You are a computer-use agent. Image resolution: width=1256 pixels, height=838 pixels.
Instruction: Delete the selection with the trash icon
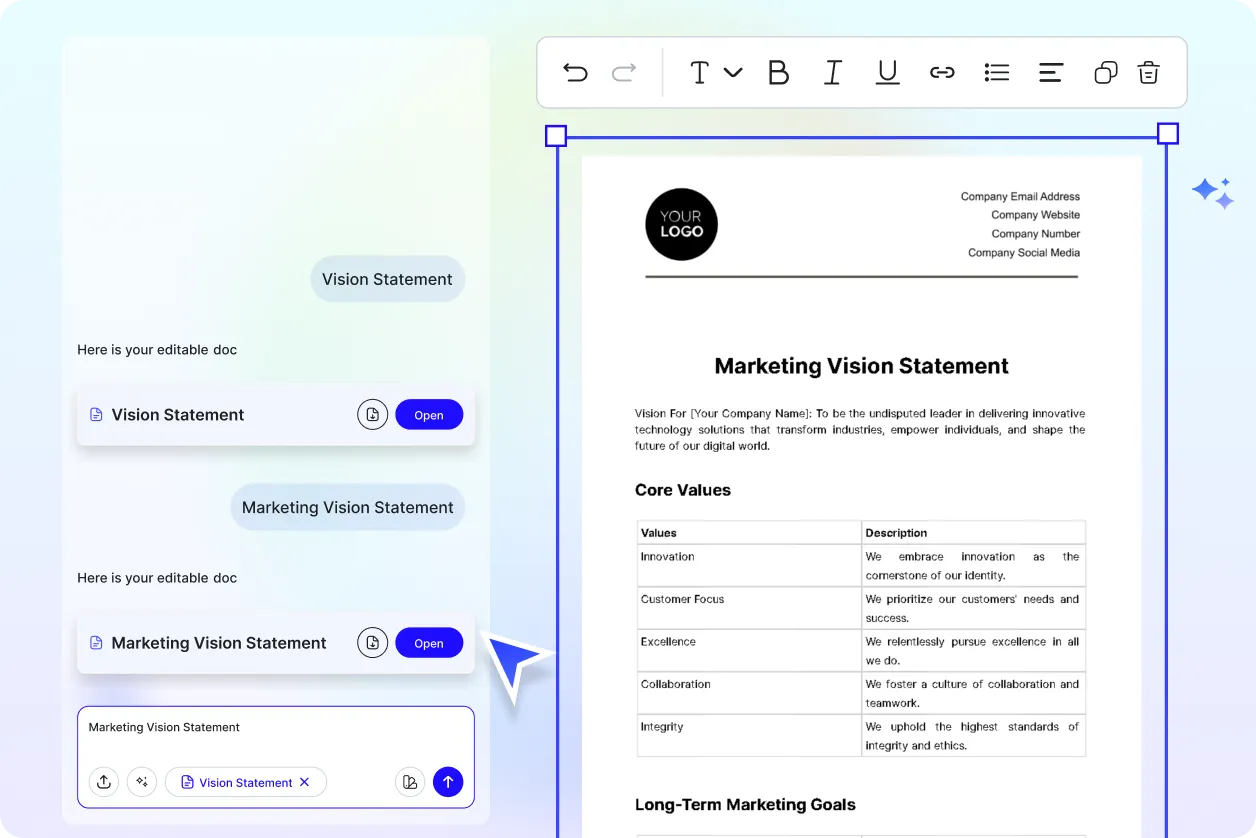(1149, 72)
